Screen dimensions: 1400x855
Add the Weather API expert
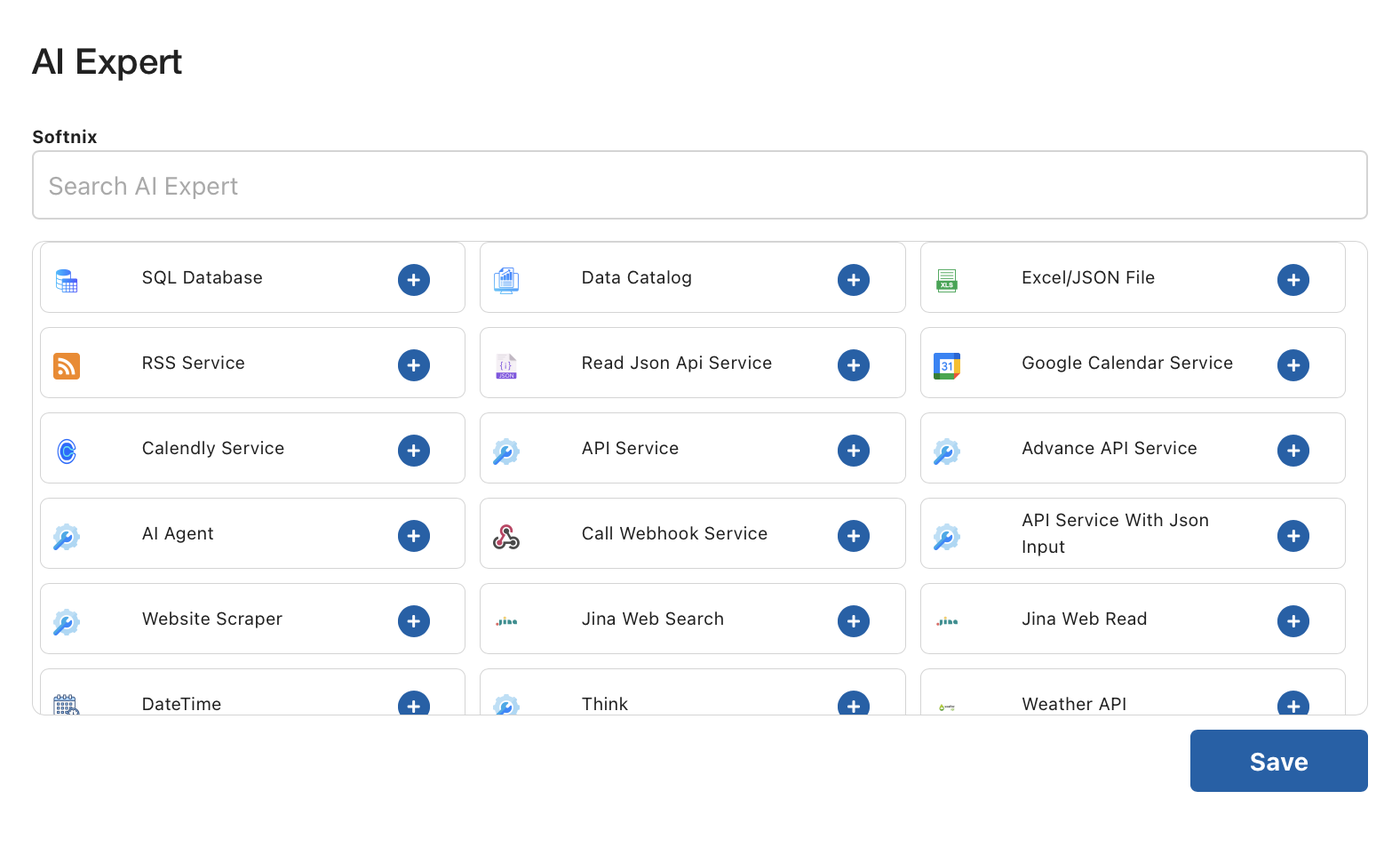[x=1293, y=703]
